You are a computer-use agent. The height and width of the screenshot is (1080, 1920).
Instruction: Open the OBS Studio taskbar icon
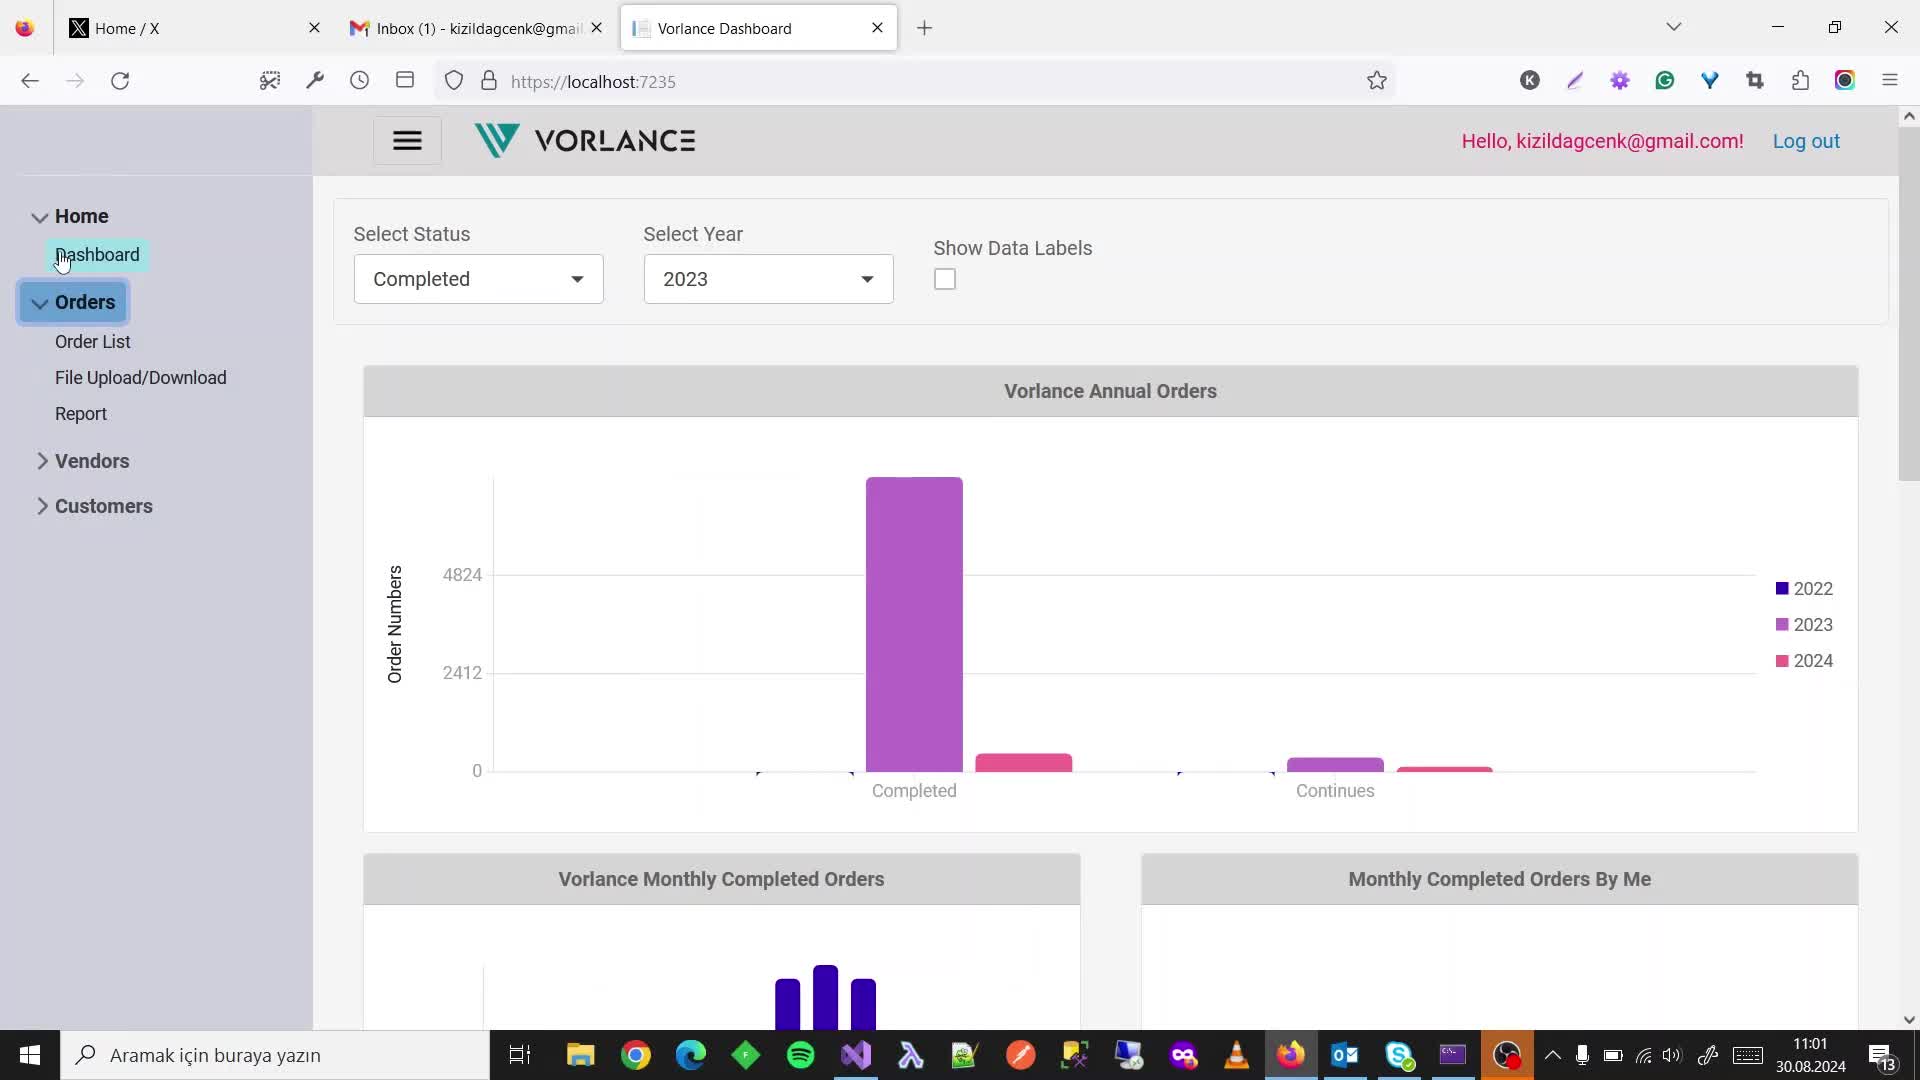coord(1508,1055)
